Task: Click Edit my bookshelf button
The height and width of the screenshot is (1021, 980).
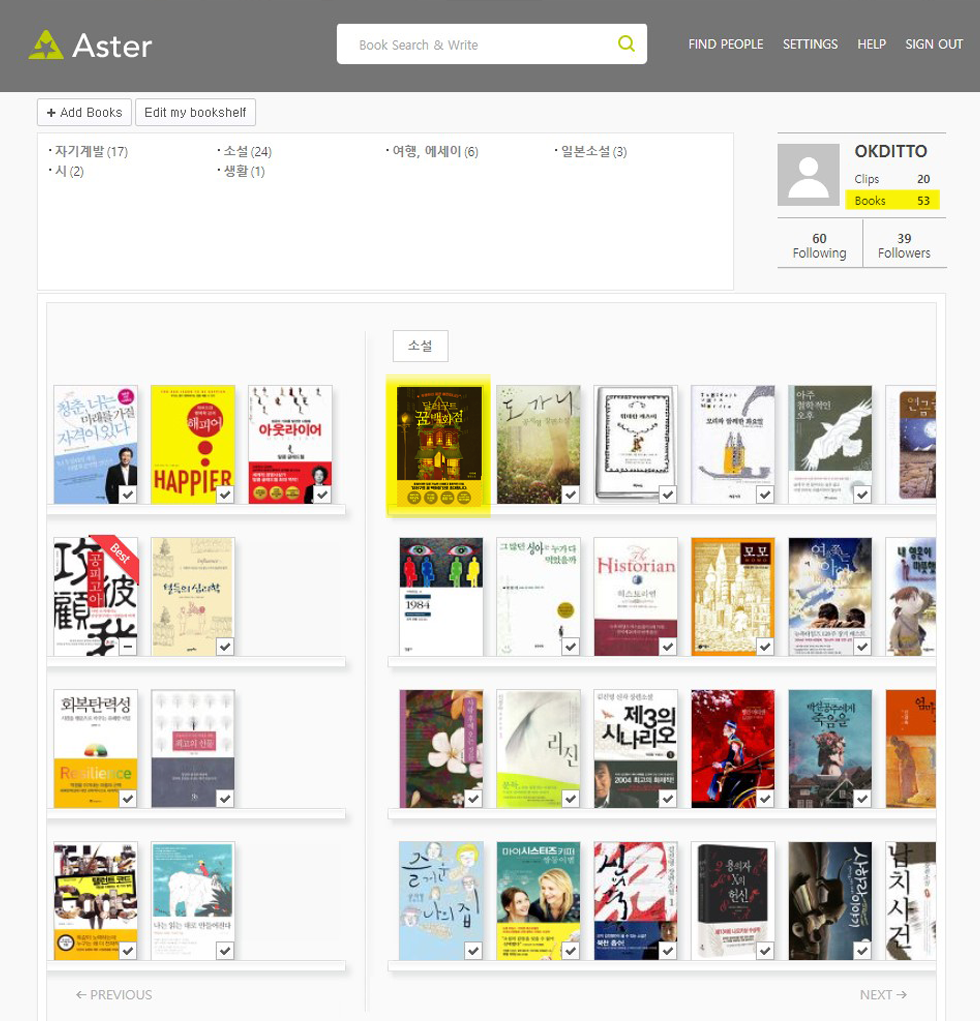Action: 195,112
